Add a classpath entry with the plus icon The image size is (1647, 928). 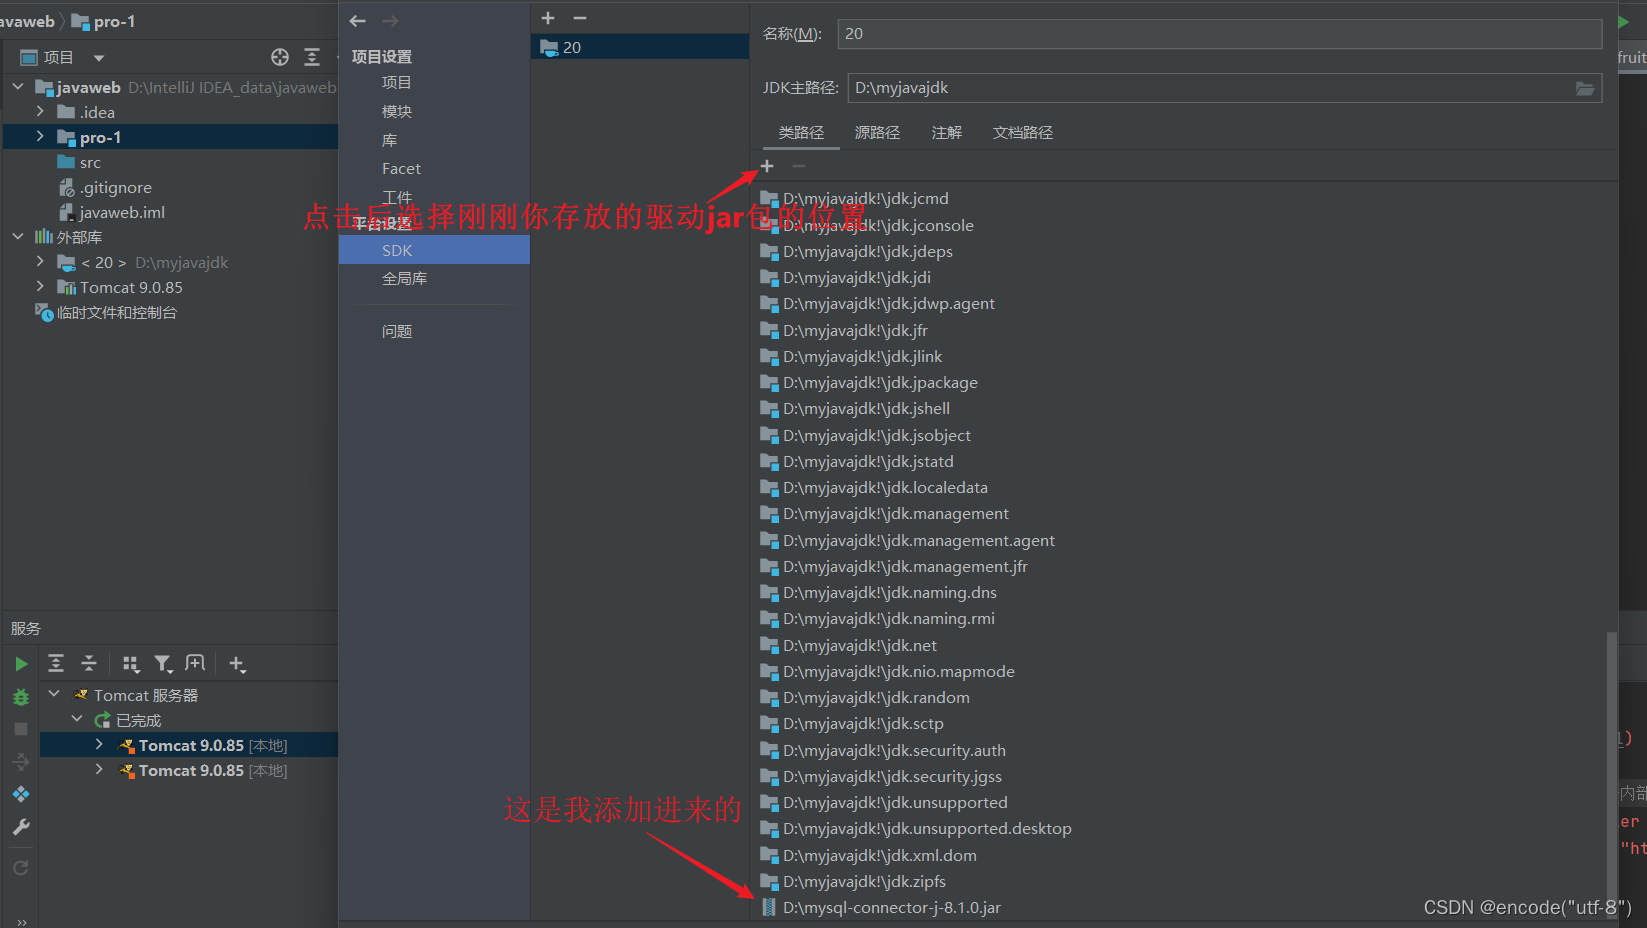766,166
